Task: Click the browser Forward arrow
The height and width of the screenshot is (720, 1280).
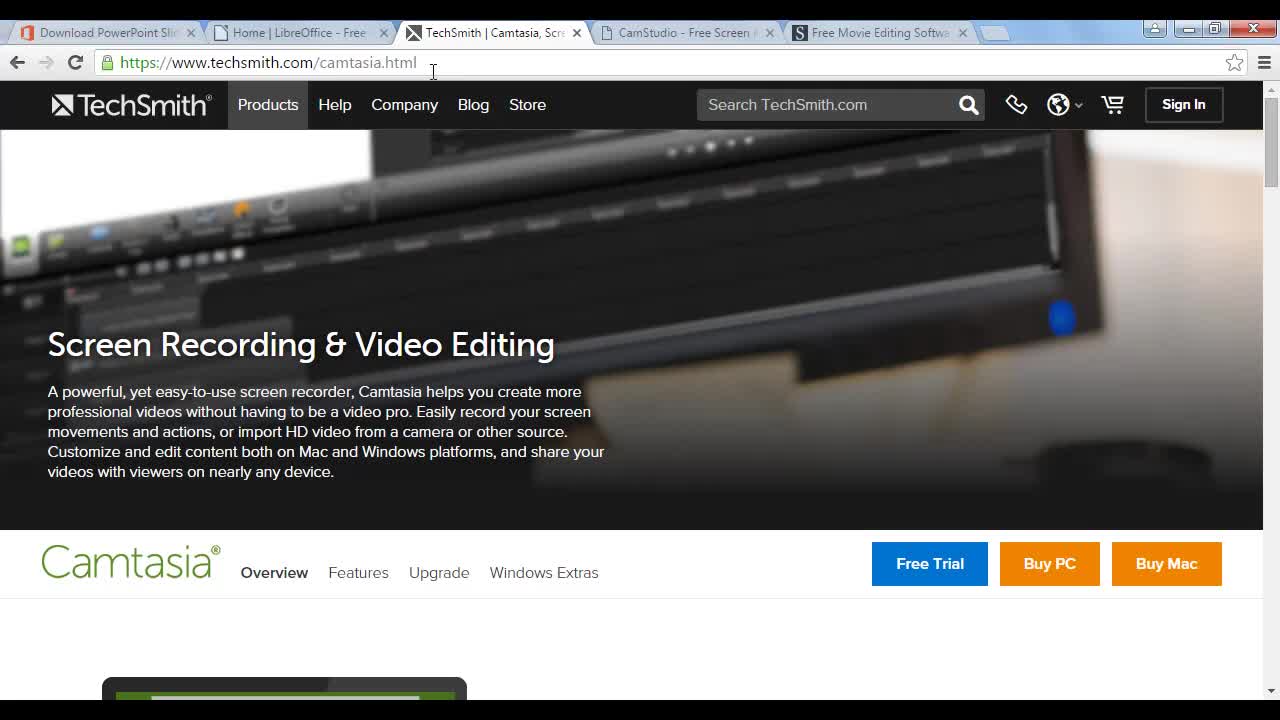Action: pyautogui.click(x=46, y=62)
